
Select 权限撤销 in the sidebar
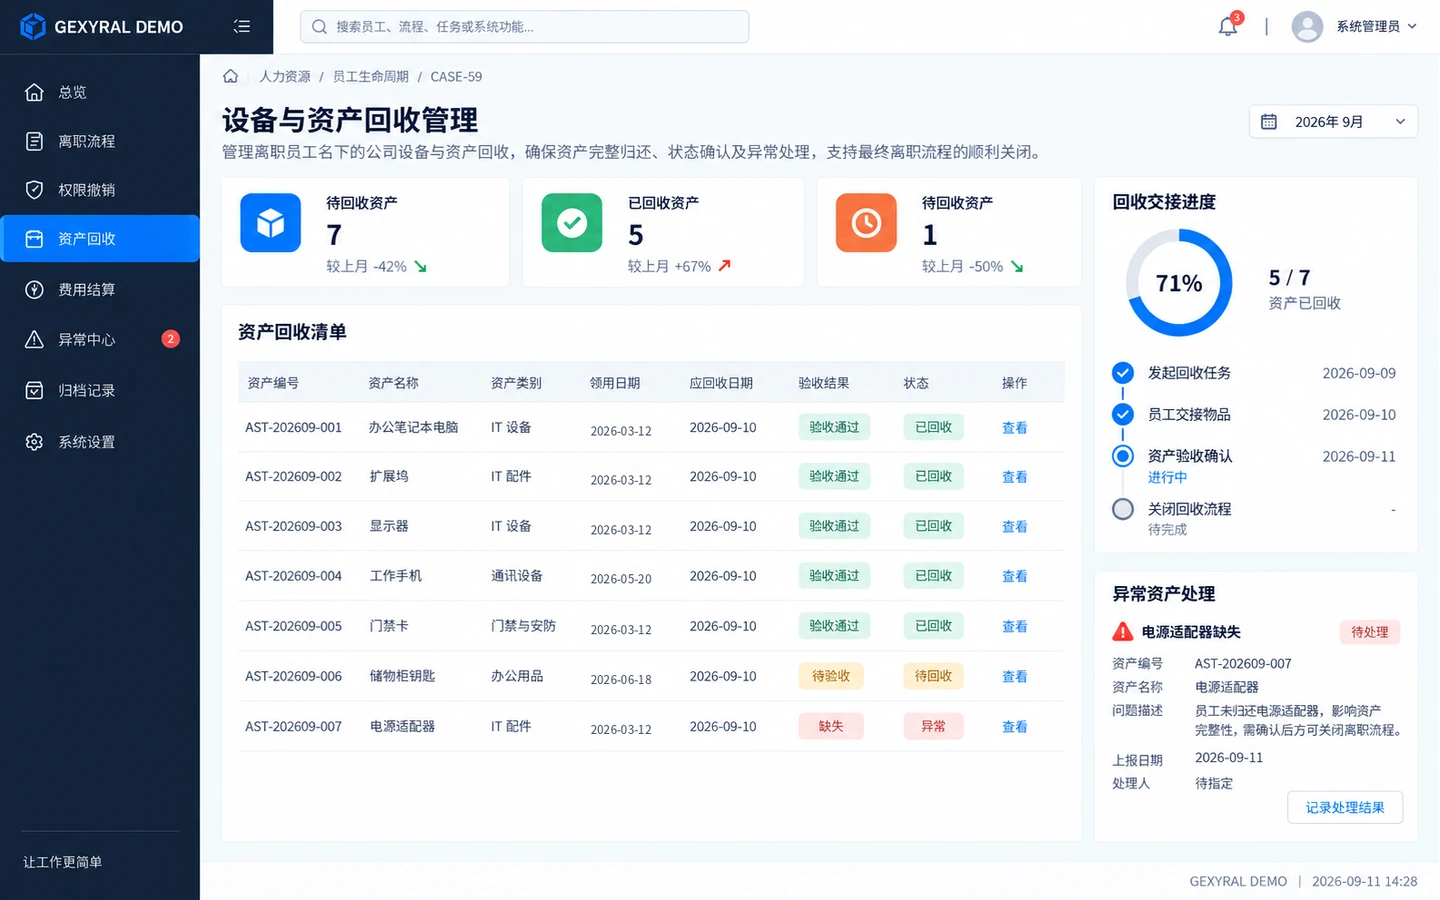(100, 190)
